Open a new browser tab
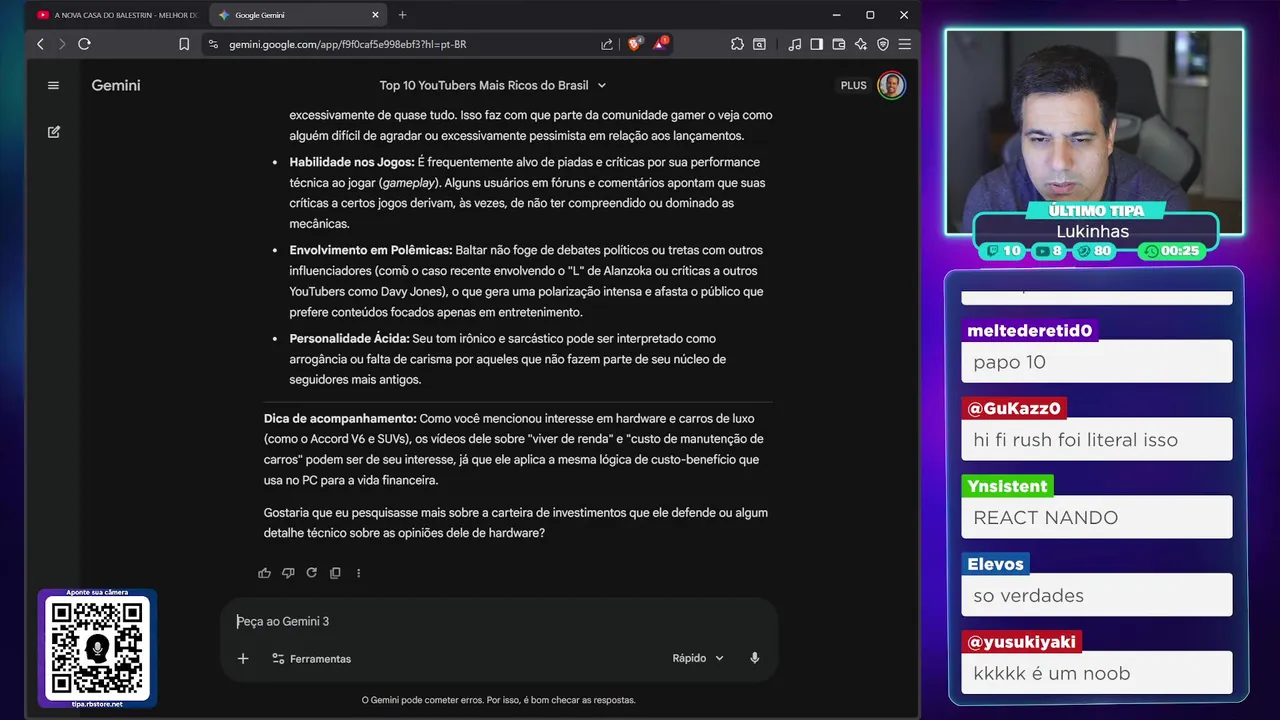The height and width of the screenshot is (720, 1280). click(402, 15)
